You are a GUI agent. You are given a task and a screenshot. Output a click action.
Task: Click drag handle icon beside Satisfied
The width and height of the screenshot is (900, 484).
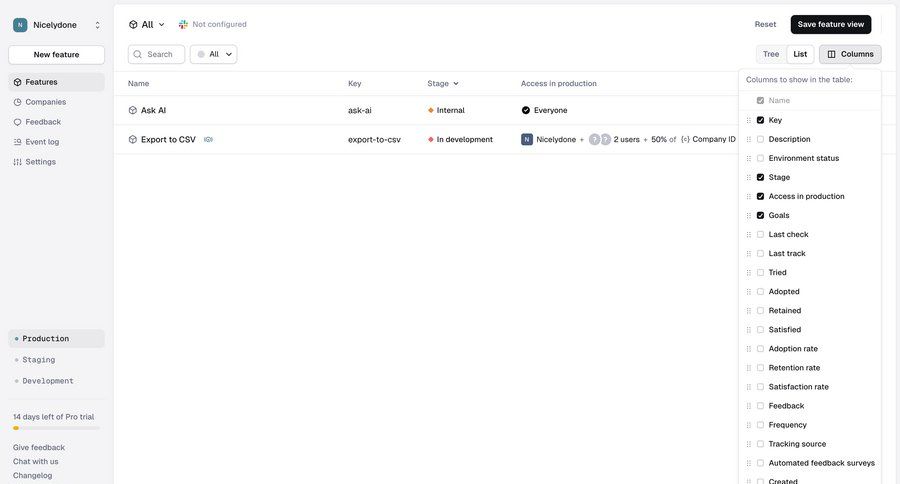748,330
